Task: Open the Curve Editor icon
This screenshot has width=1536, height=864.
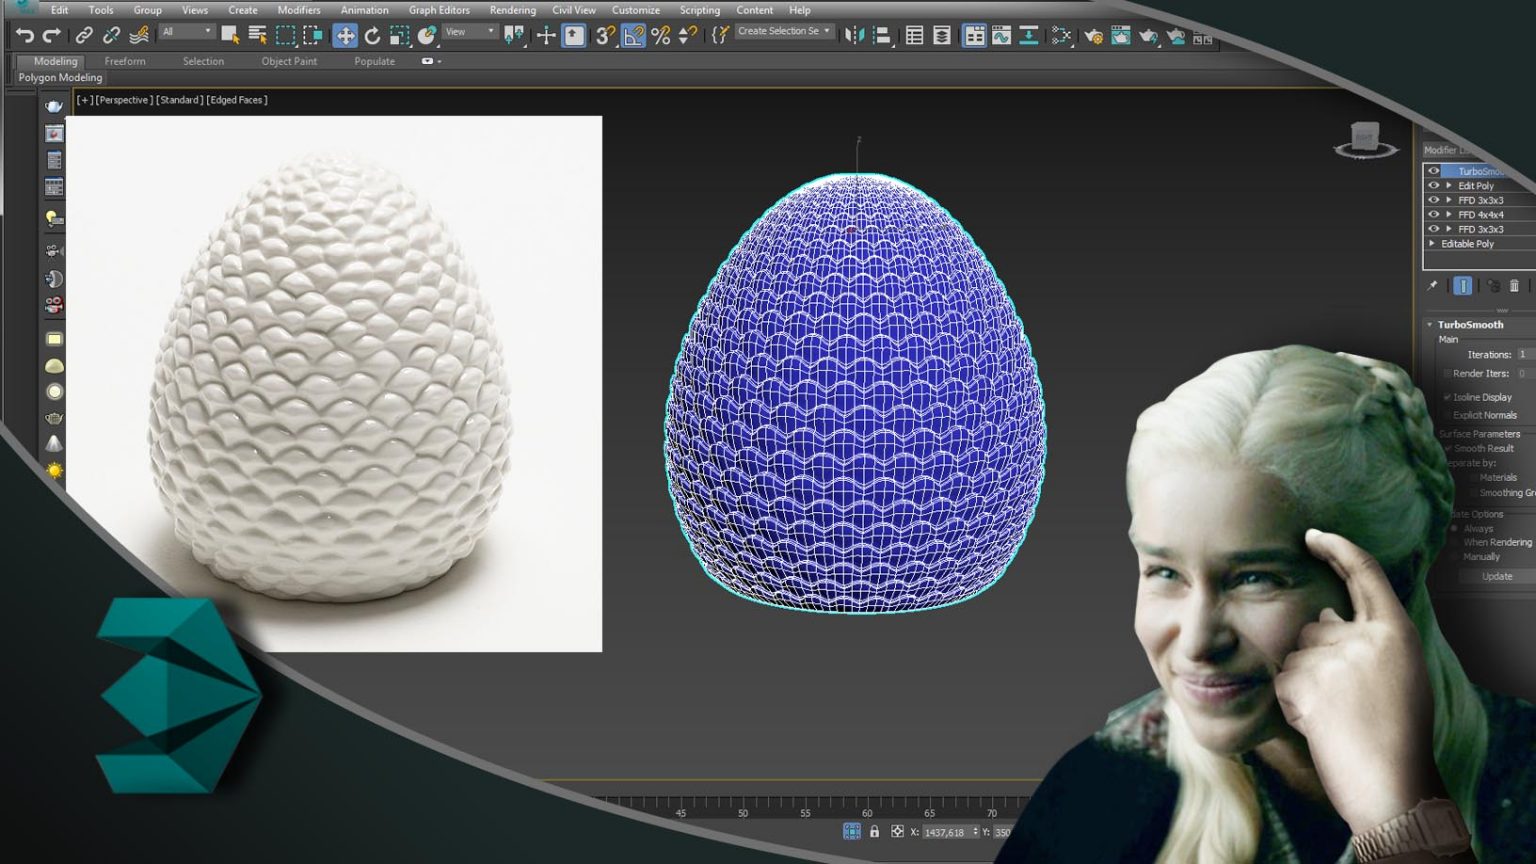Action: click(x=1001, y=36)
